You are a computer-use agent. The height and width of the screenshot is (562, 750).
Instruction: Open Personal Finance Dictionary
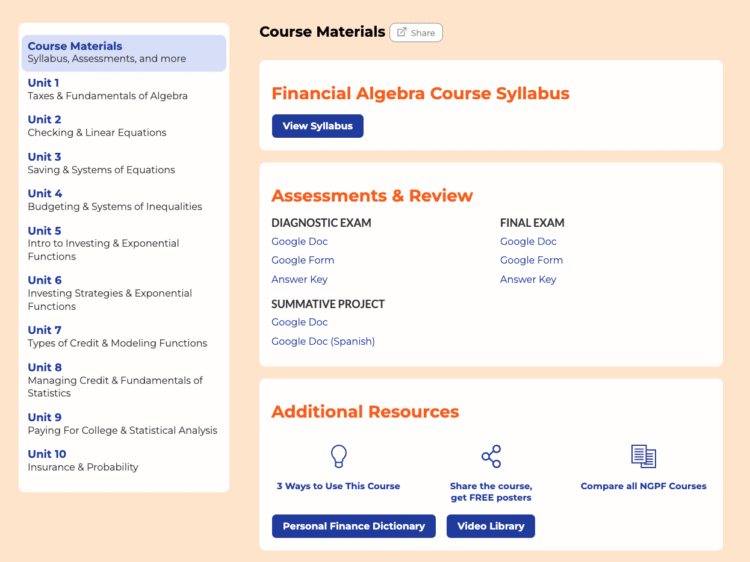point(353,526)
